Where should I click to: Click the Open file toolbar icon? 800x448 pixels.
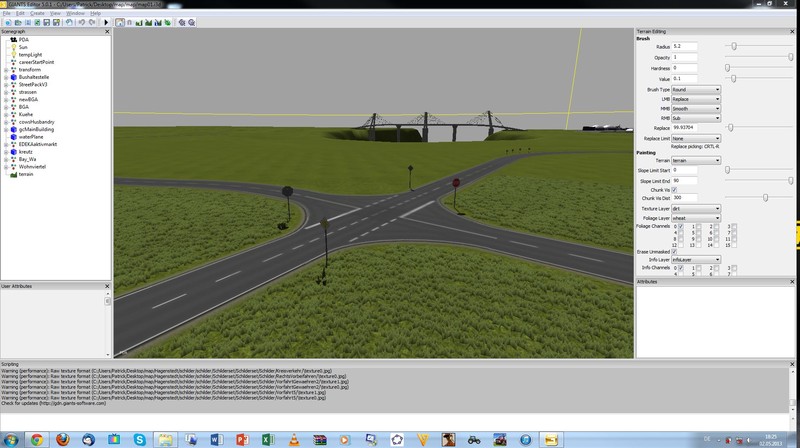tap(18, 22)
